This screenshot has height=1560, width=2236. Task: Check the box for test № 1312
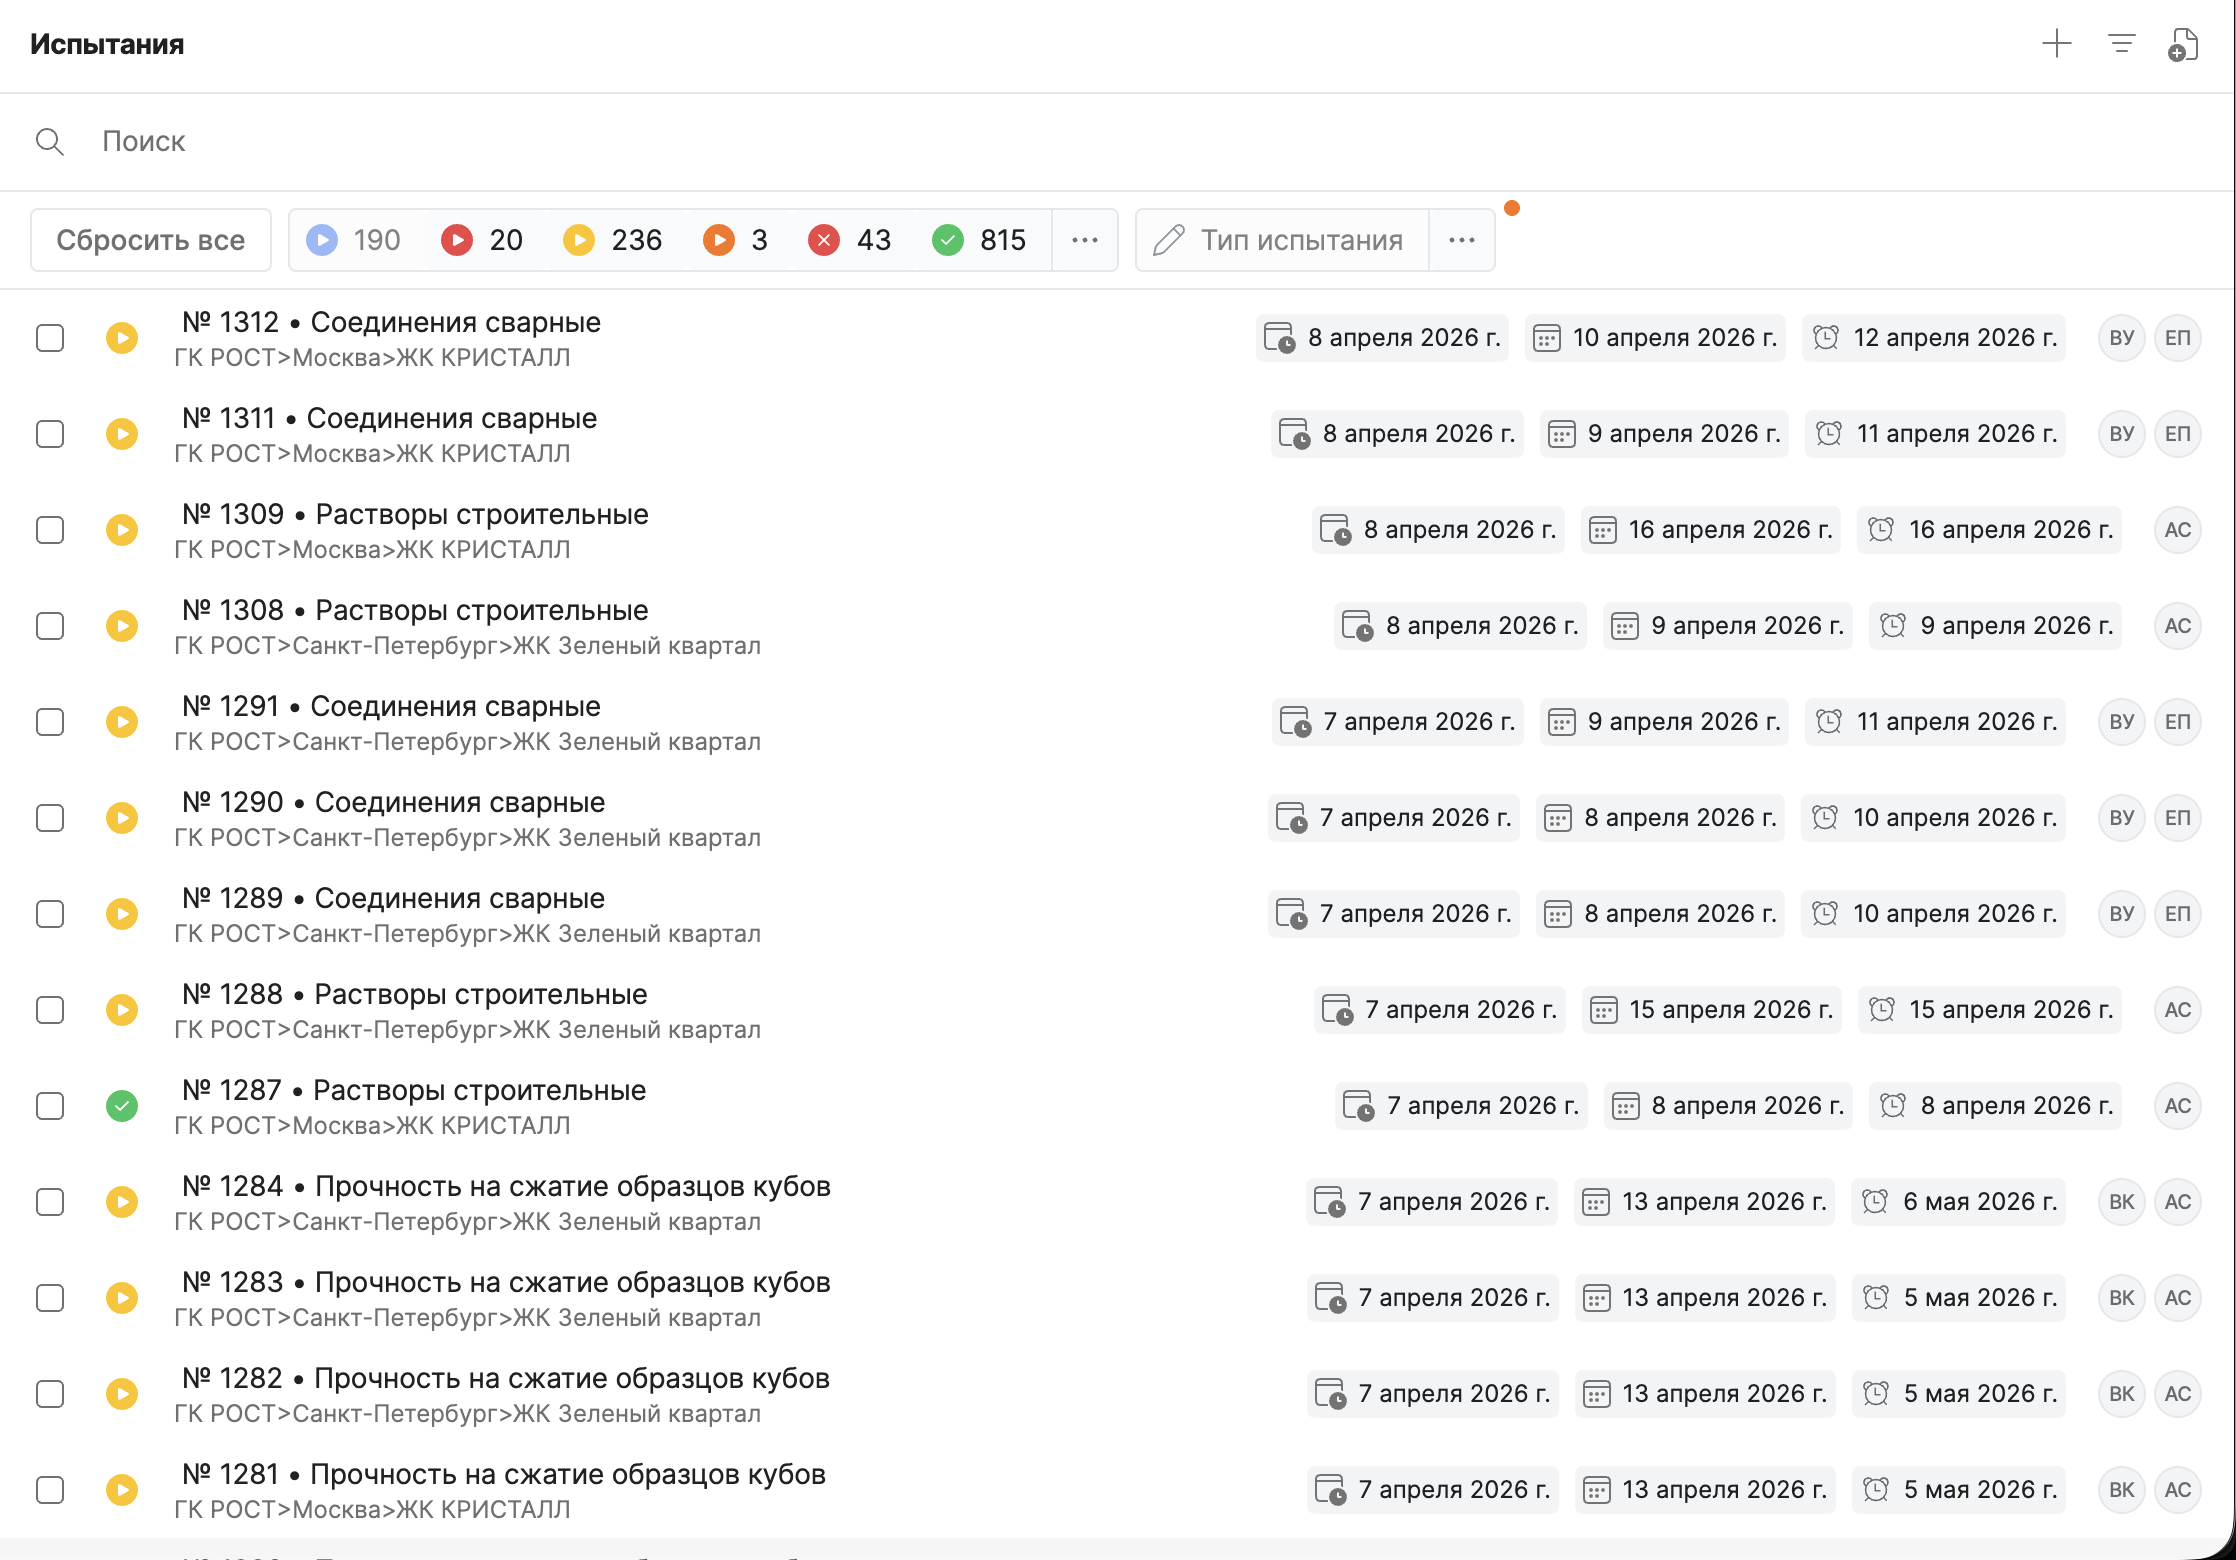(x=50, y=338)
